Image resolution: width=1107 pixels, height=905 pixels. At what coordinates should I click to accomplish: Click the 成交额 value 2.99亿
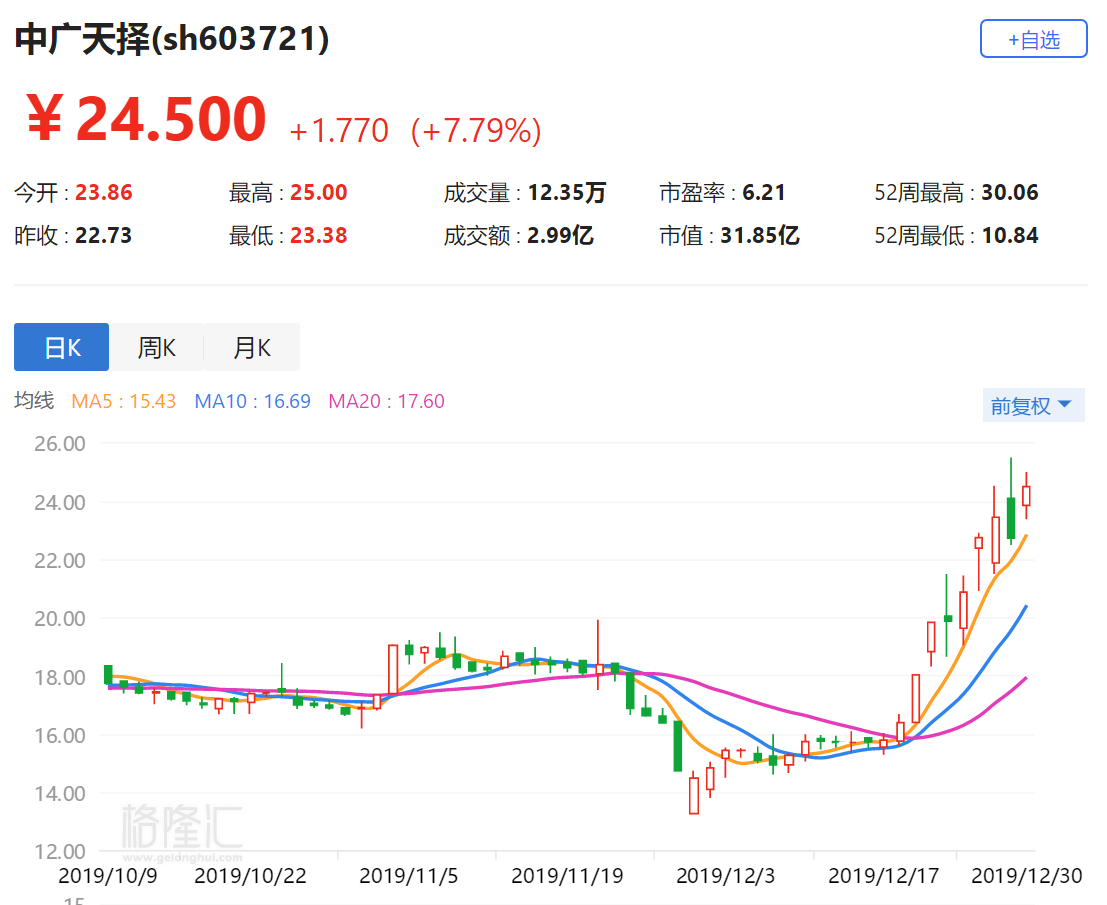561,235
